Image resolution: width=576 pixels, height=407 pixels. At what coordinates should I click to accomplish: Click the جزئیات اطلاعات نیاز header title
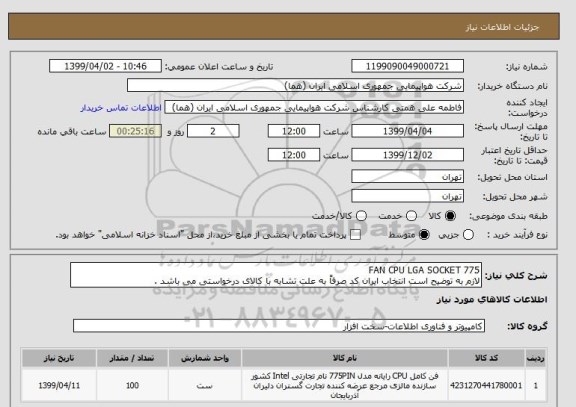click(502, 28)
